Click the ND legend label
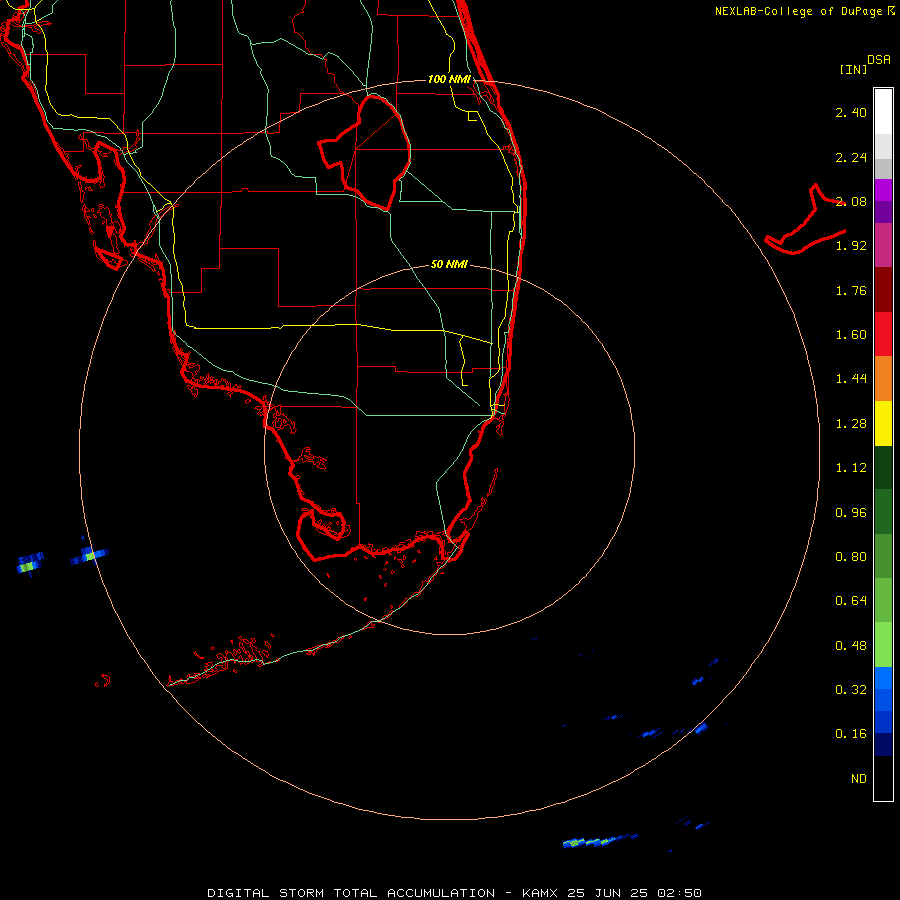Screen dimensions: 900x900 tap(859, 779)
